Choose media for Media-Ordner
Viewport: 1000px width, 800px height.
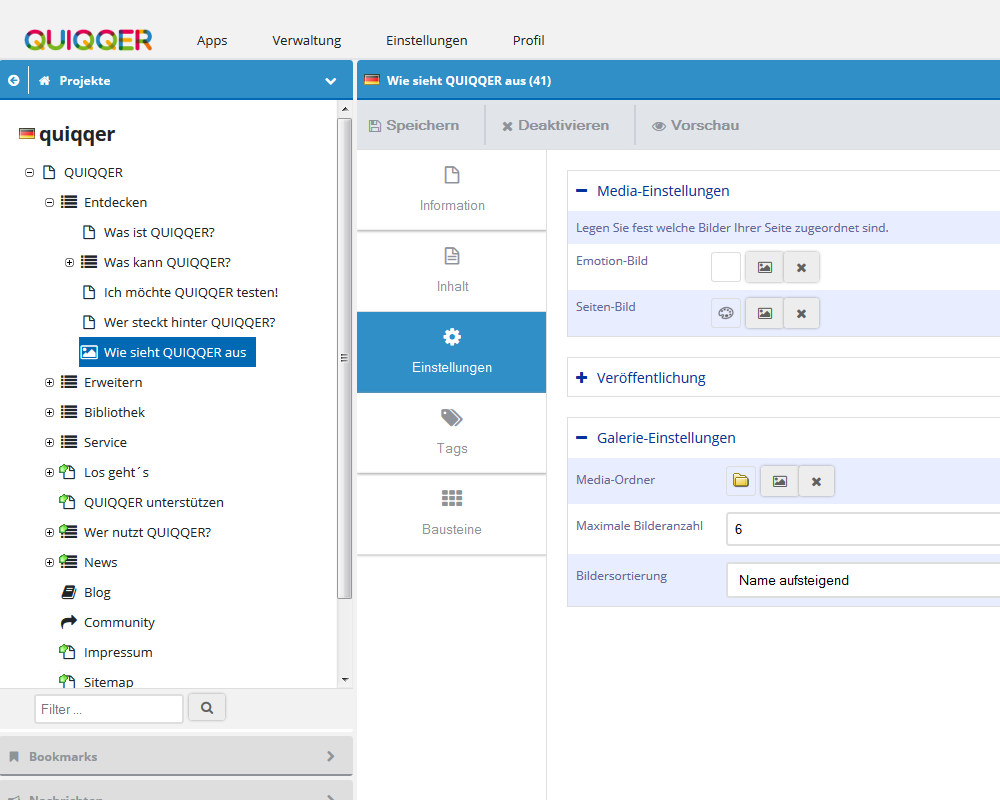coord(779,481)
